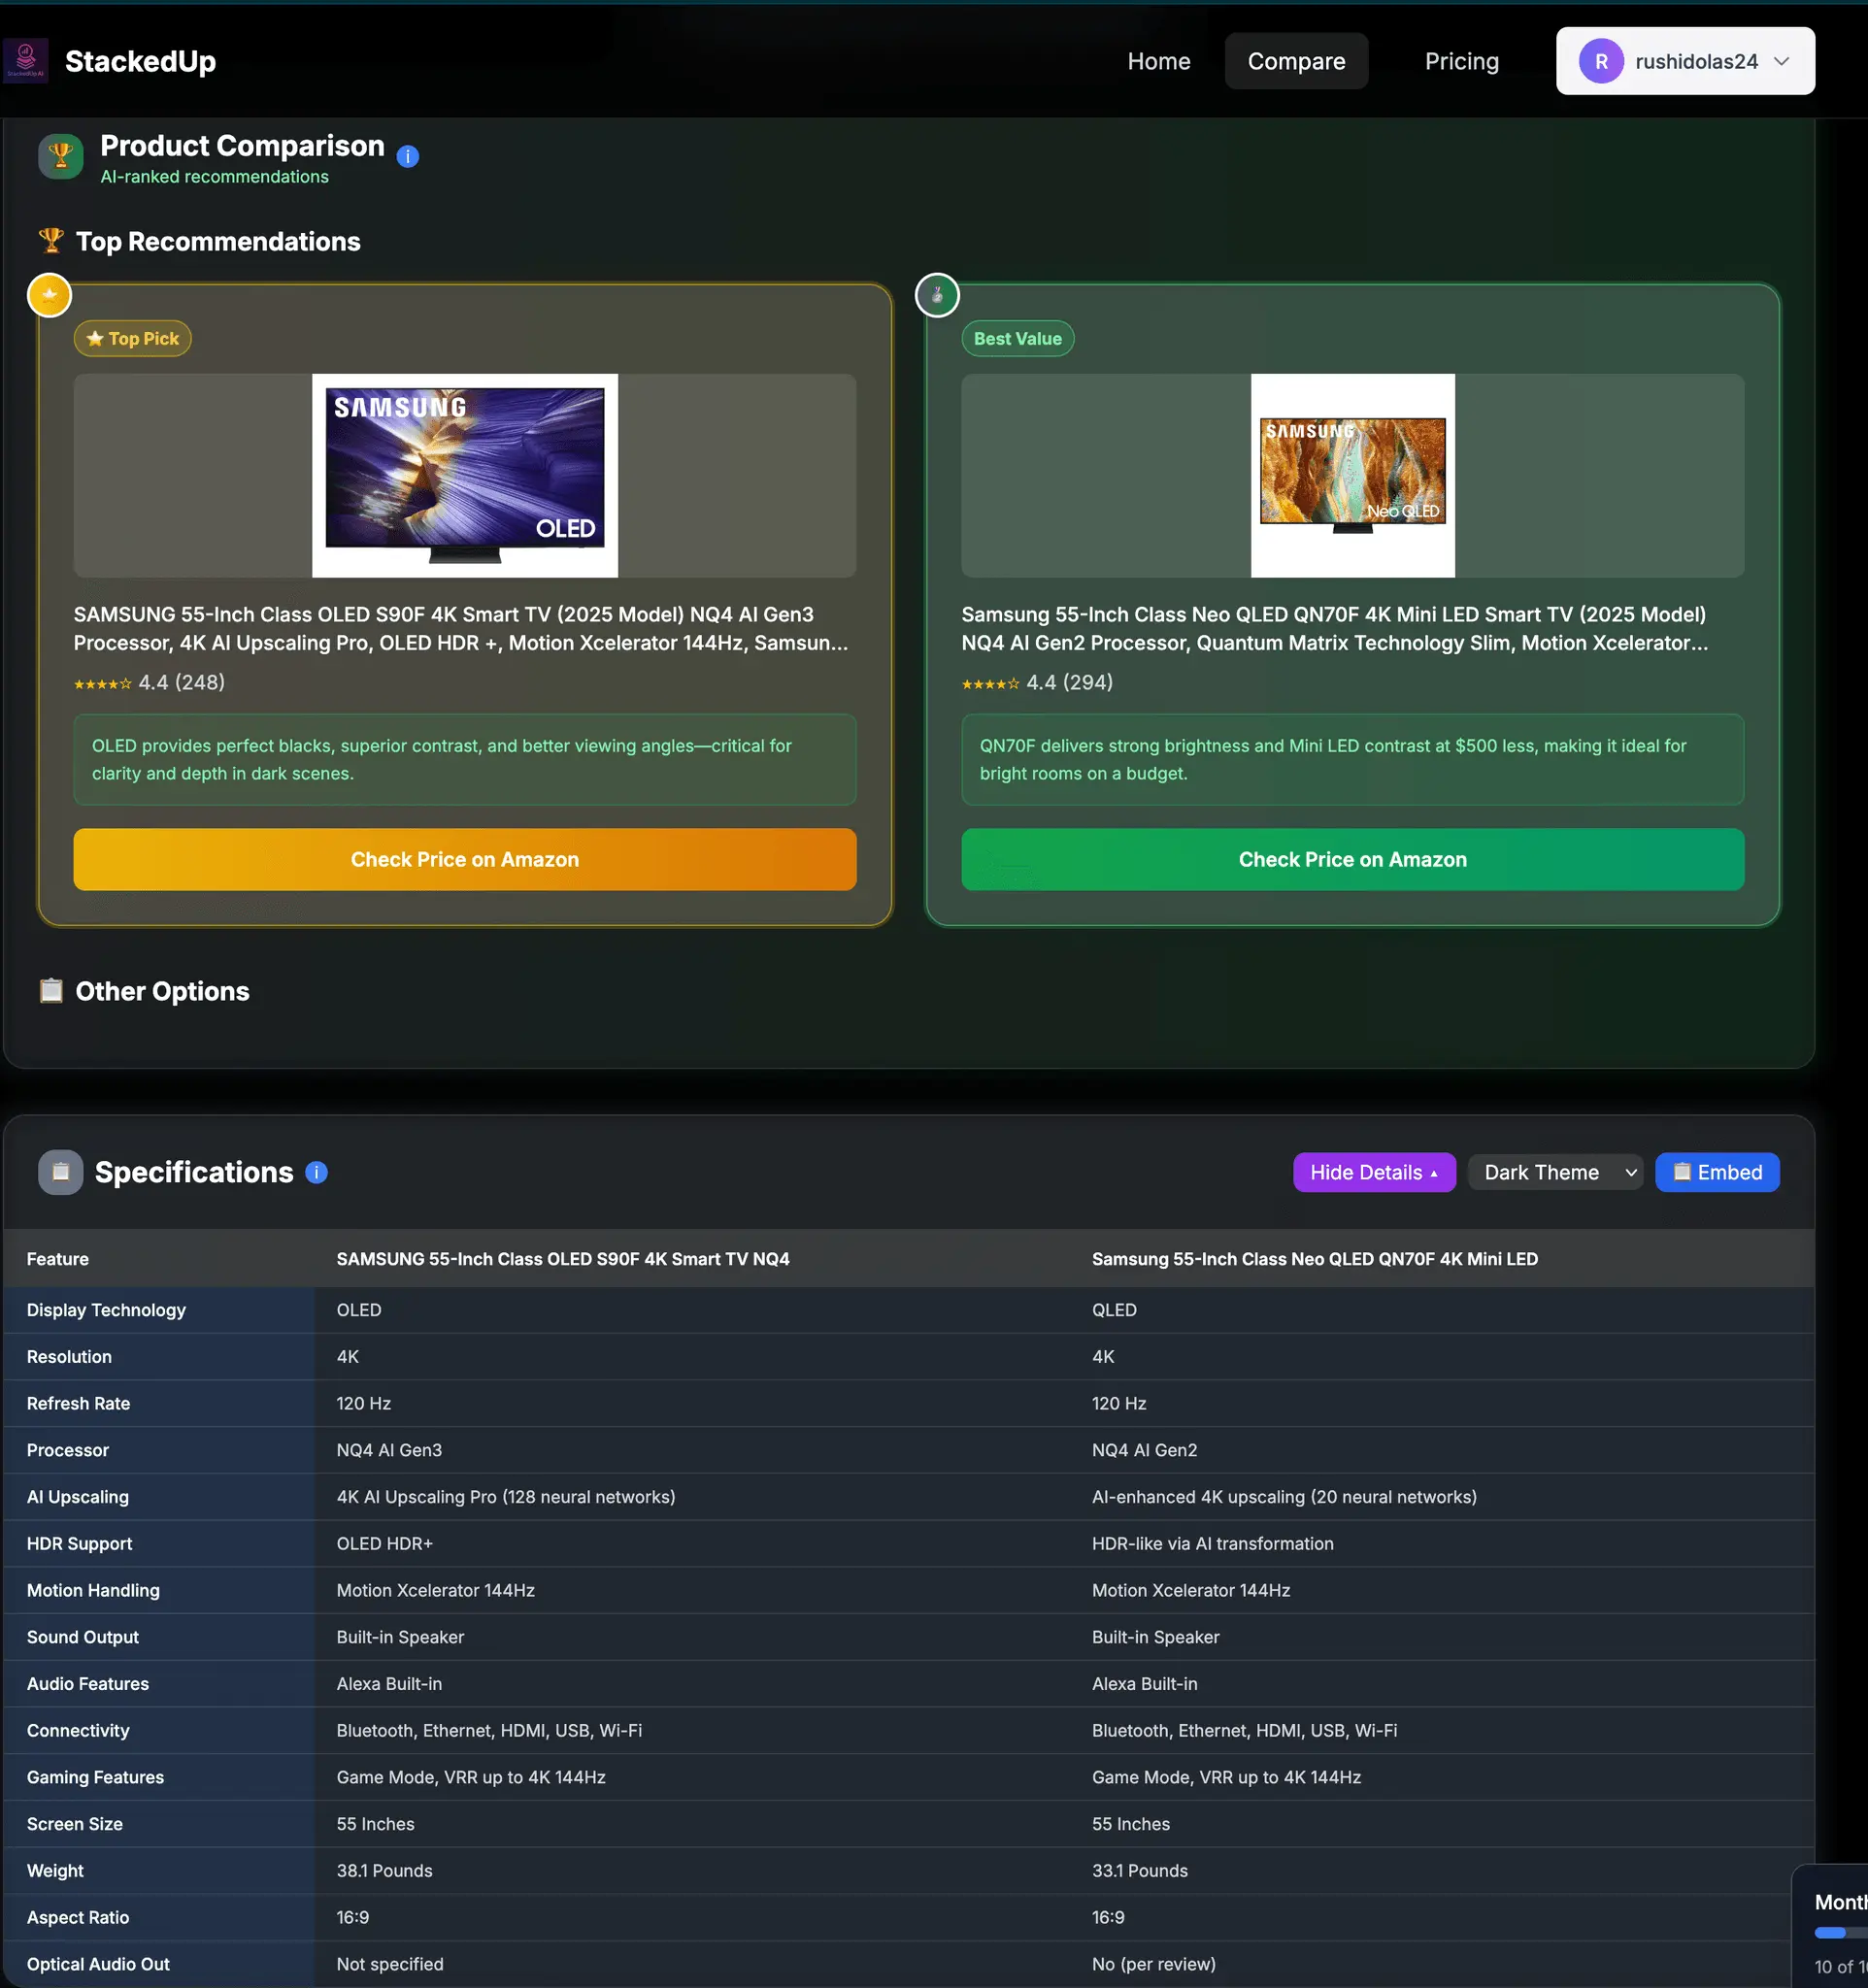Screen dimensions: 1868x1988
Task: Click the HDR Support row label
Action: coord(79,1544)
